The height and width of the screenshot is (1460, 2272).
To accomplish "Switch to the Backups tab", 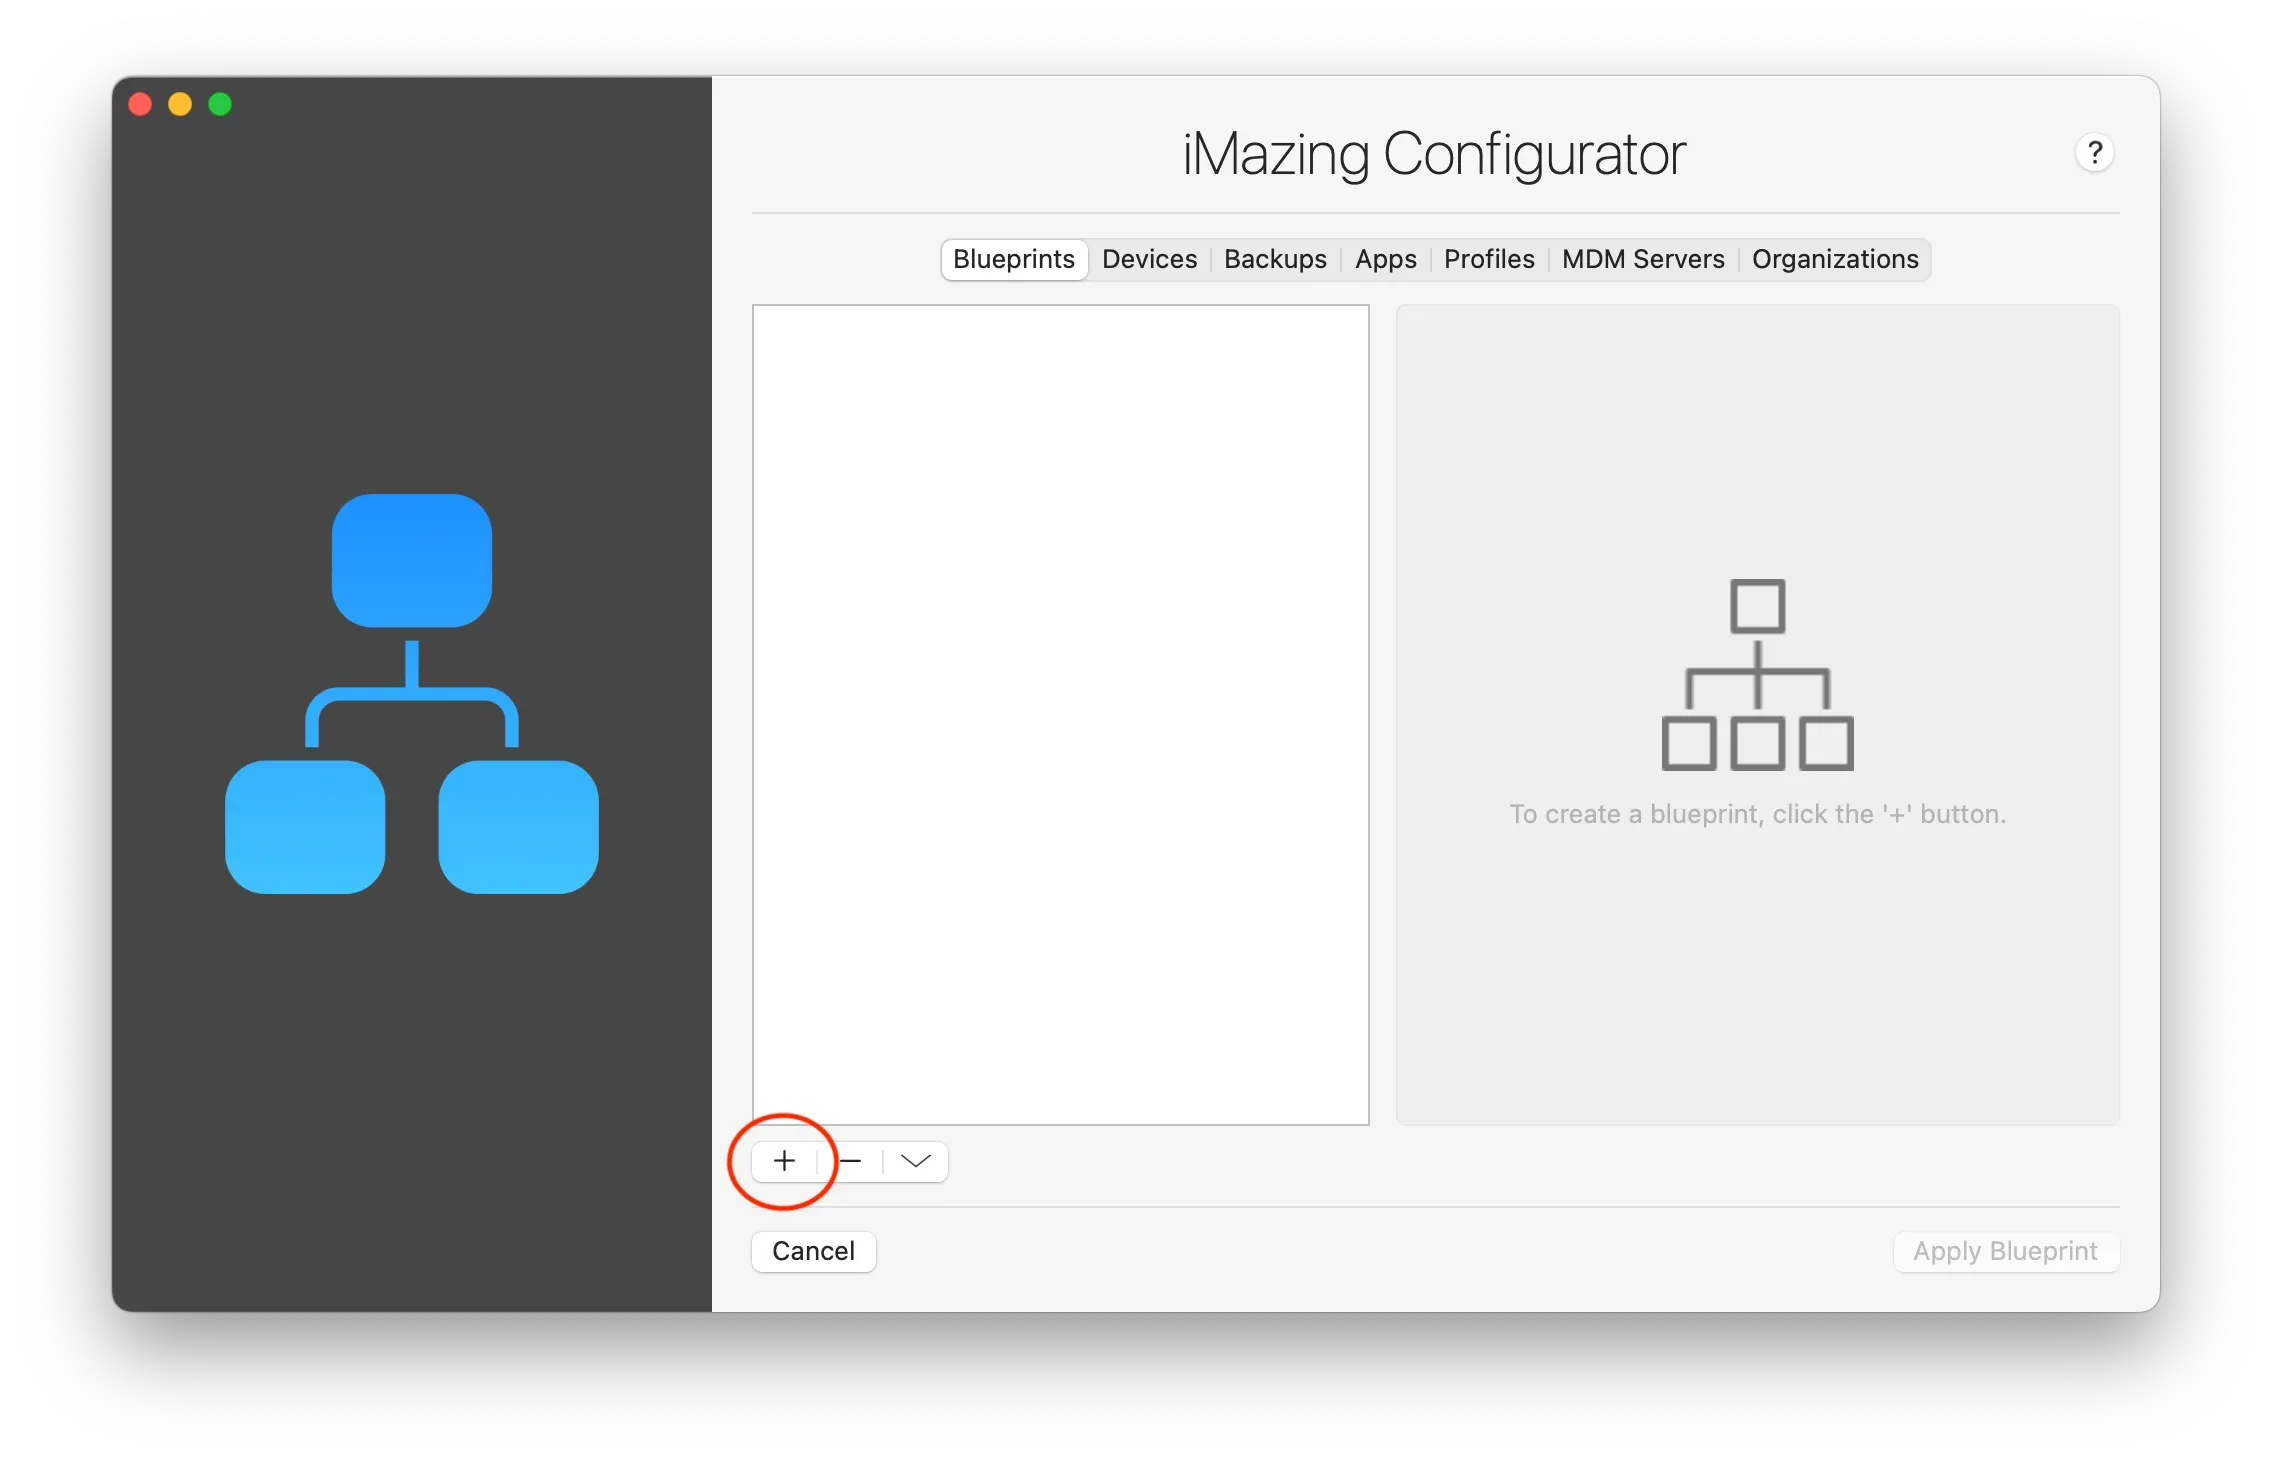I will (1275, 259).
